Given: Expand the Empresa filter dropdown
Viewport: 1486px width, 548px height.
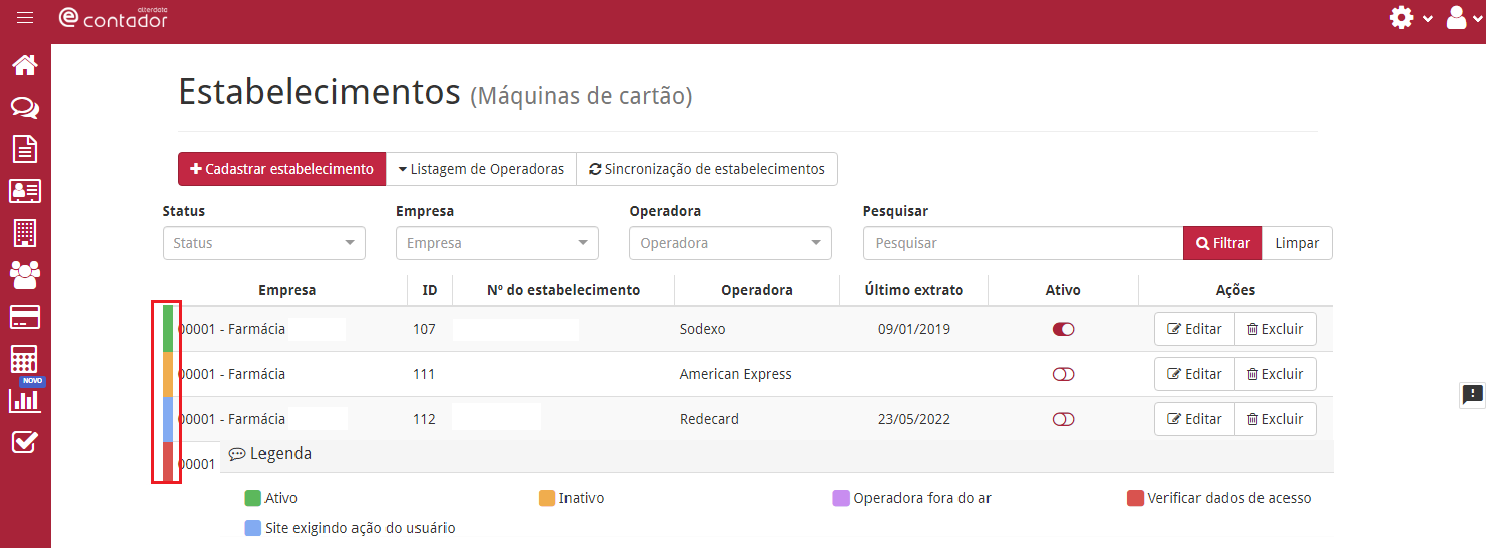Looking at the screenshot, I should click(x=497, y=243).
